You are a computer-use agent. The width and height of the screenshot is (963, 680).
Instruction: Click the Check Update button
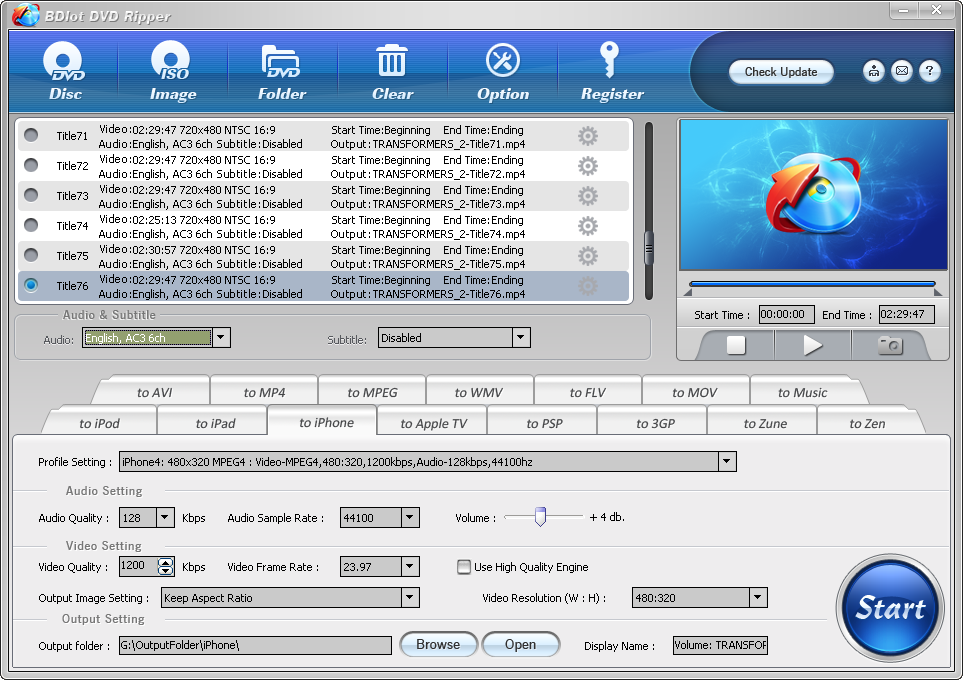coord(781,71)
